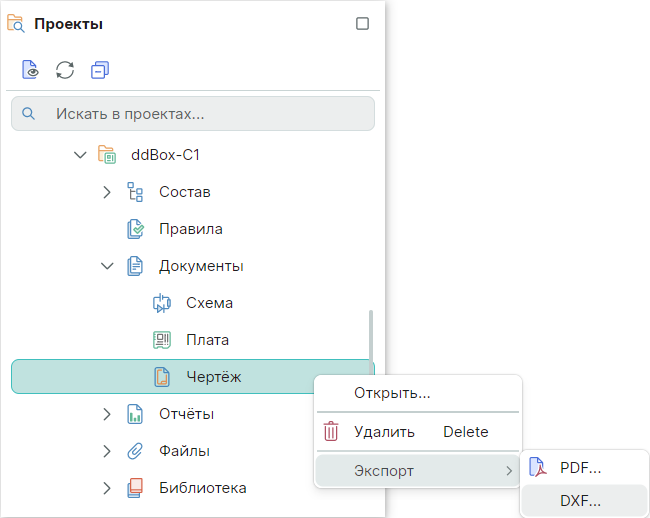Expand the Отчёты node
650x518 pixels.
click(107, 414)
